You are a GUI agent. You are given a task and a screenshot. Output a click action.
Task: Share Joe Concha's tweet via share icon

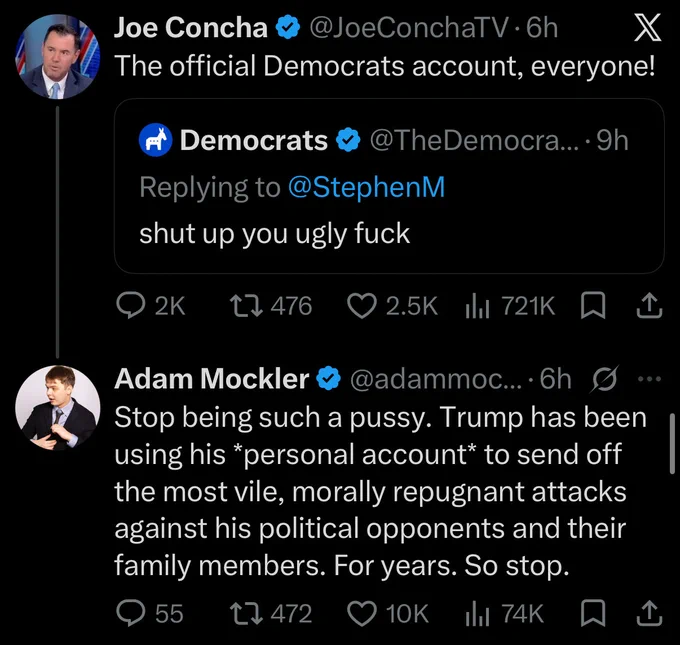(649, 306)
